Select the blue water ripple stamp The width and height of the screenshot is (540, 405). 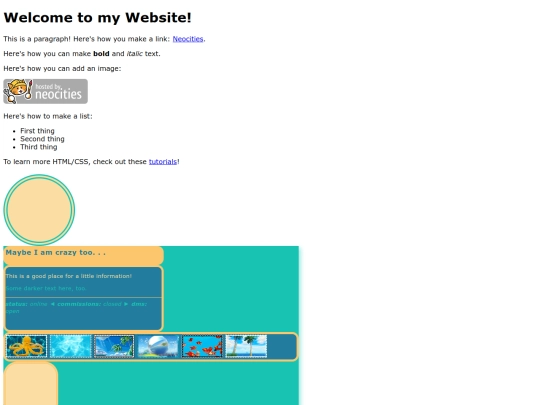(70, 346)
